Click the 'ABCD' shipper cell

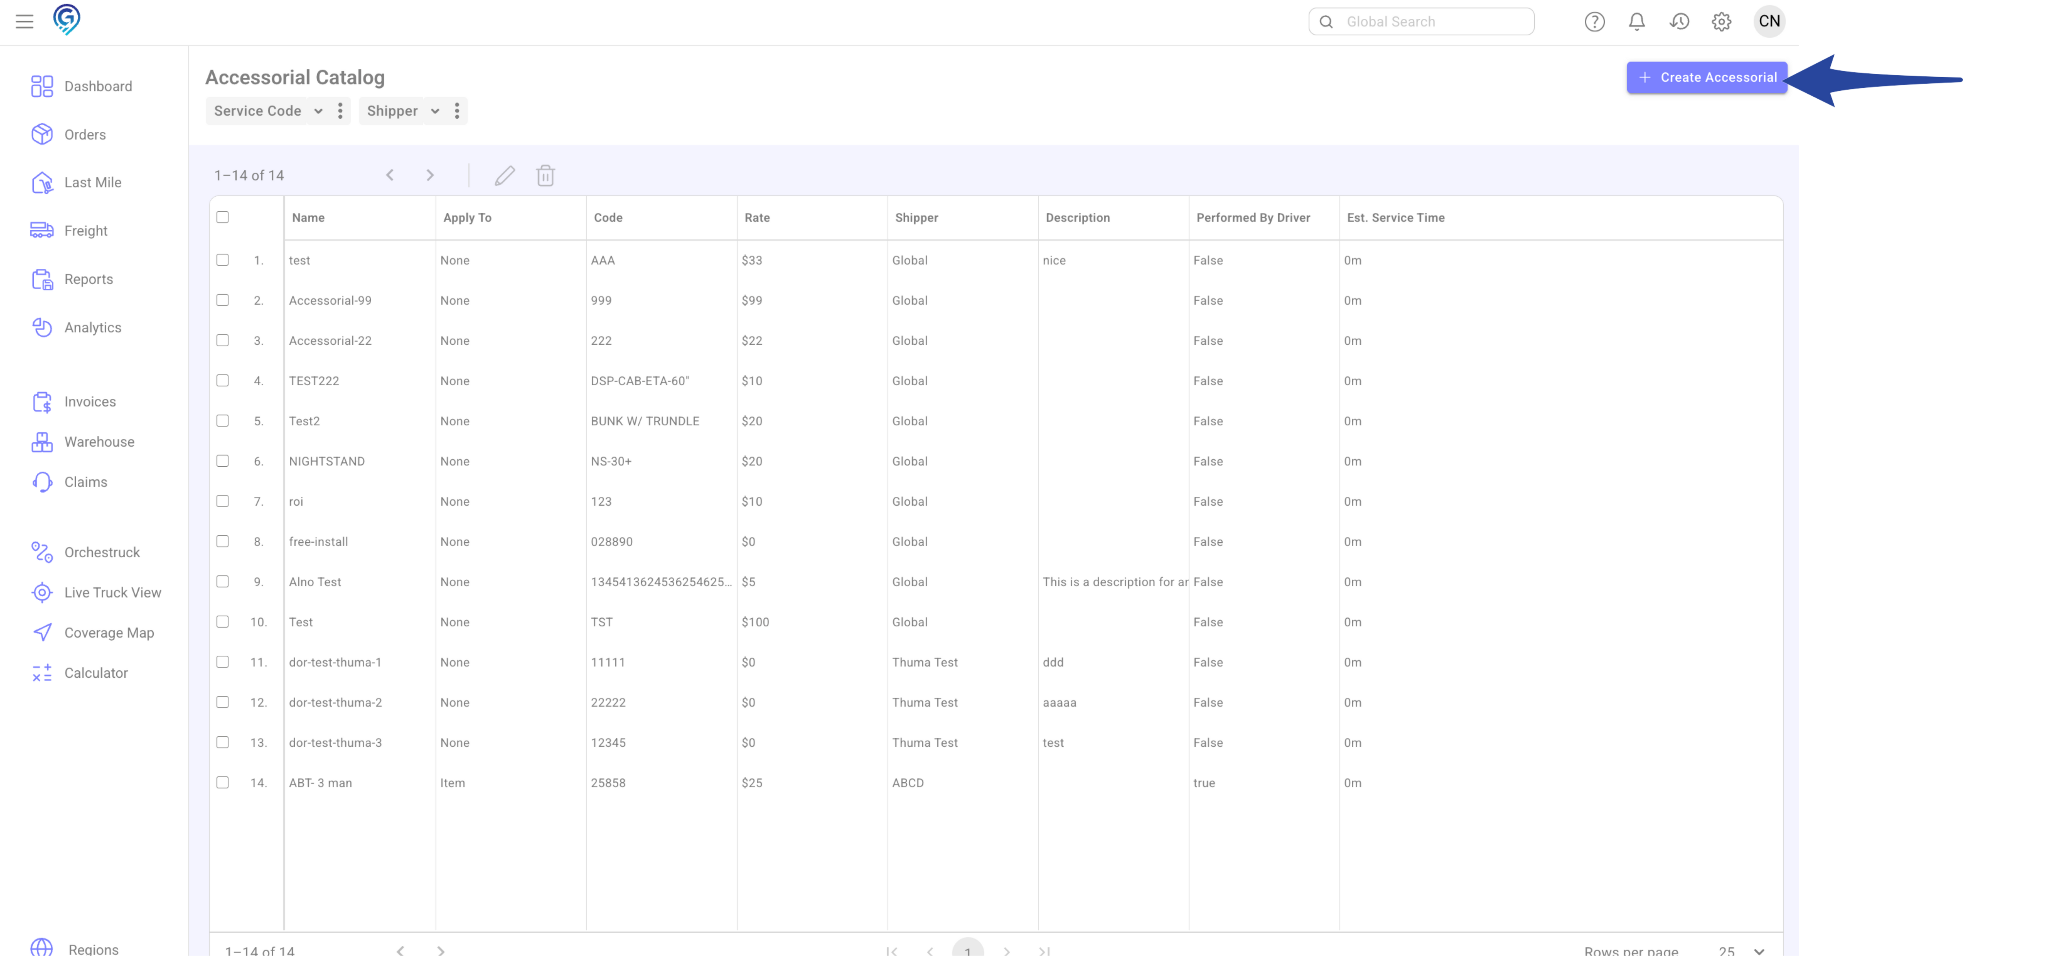pyautogui.click(x=908, y=783)
